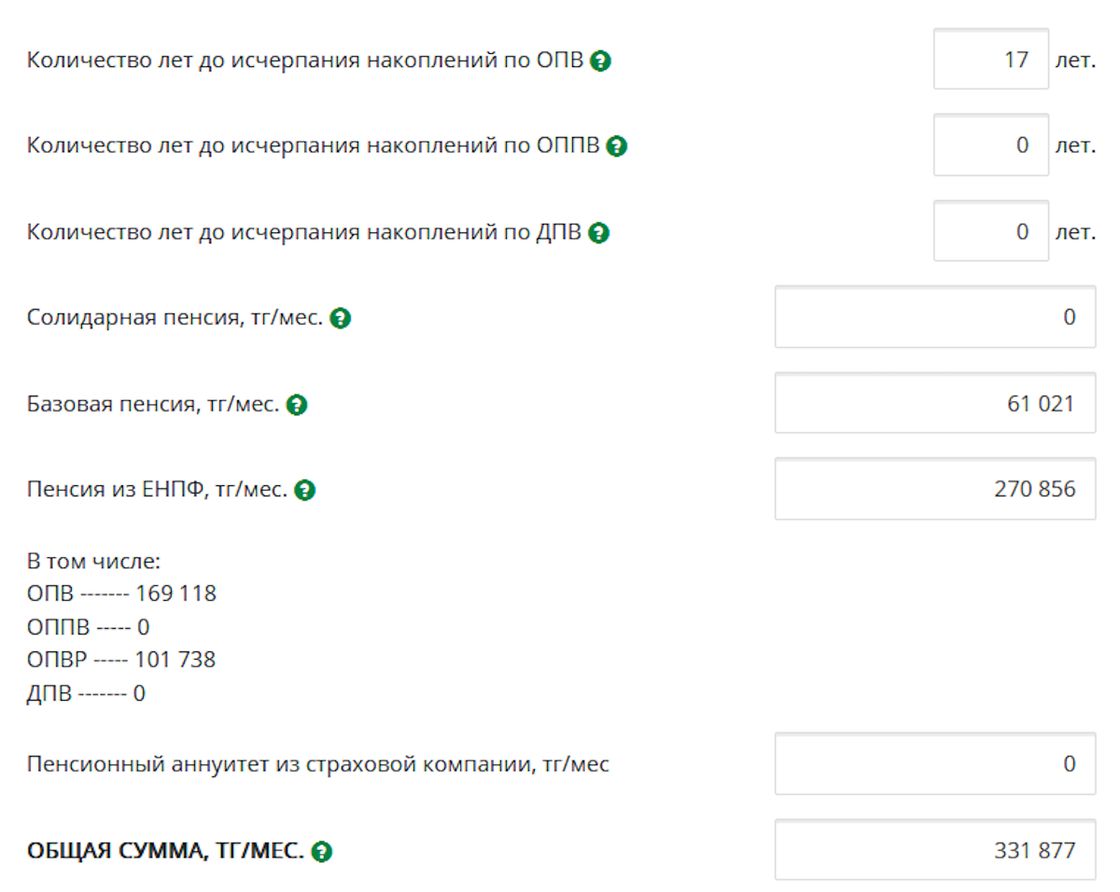The image size is (1120, 892).
Task: Select ОПВ years field showing 17
Action: click(x=991, y=59)
